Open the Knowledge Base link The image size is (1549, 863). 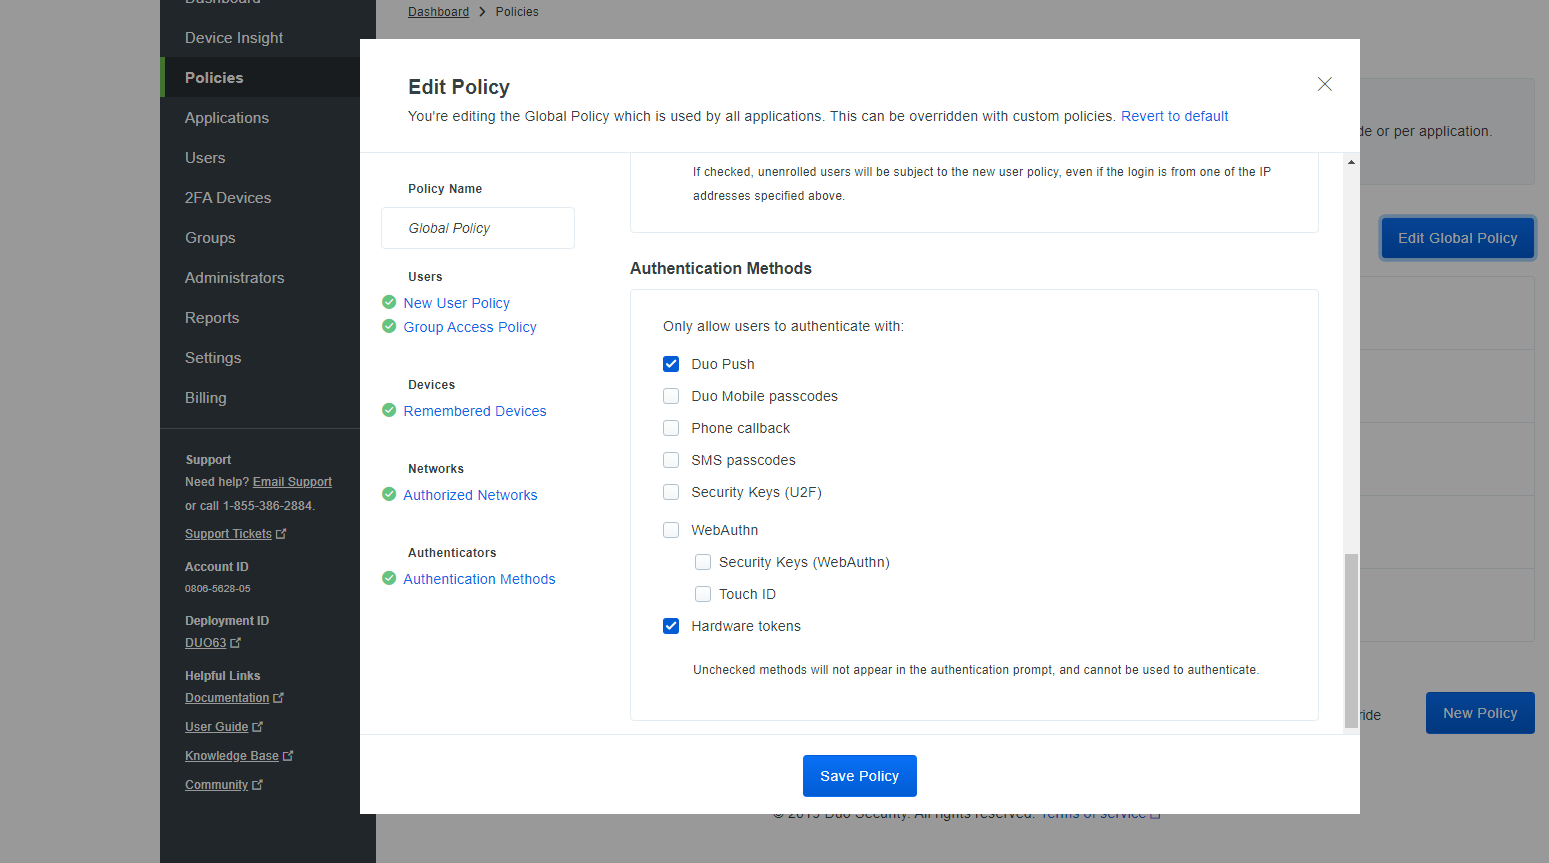click(232, 756)
